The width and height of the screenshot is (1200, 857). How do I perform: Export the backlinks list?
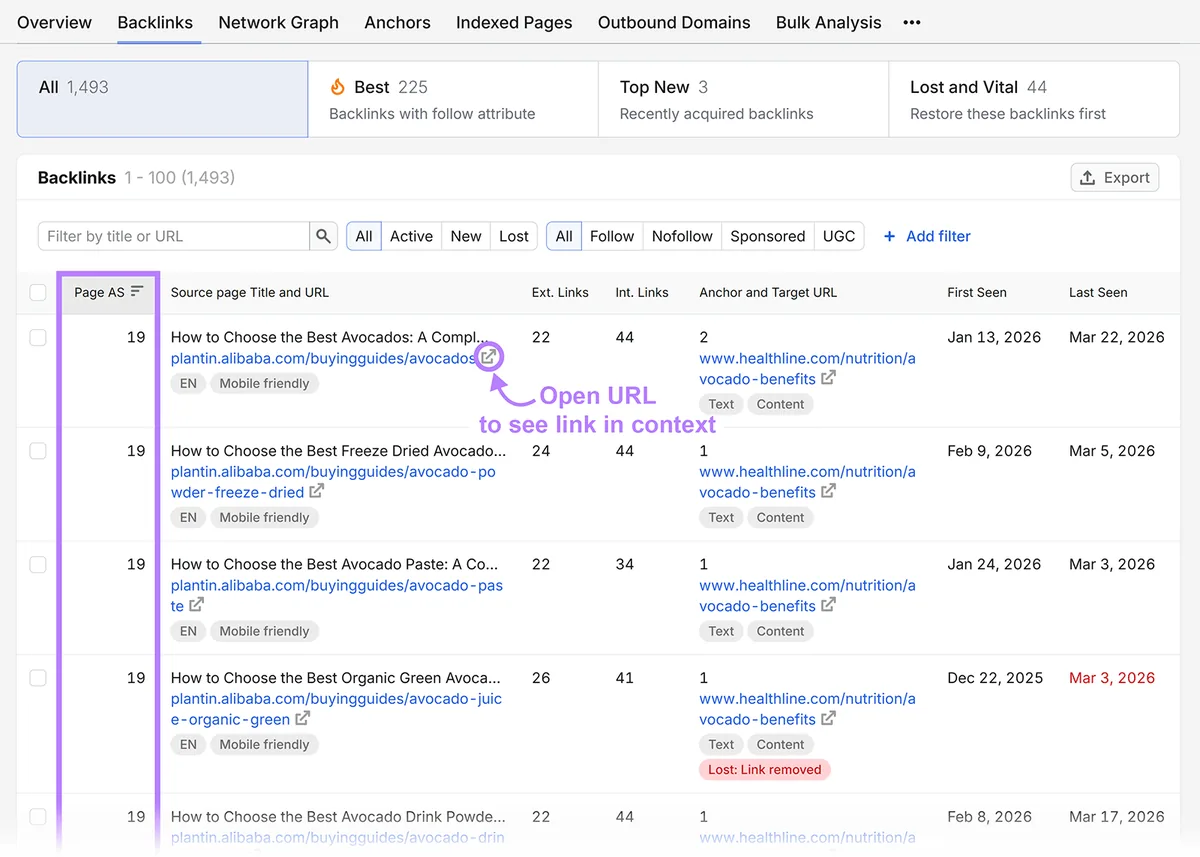tap(1115, 177)
